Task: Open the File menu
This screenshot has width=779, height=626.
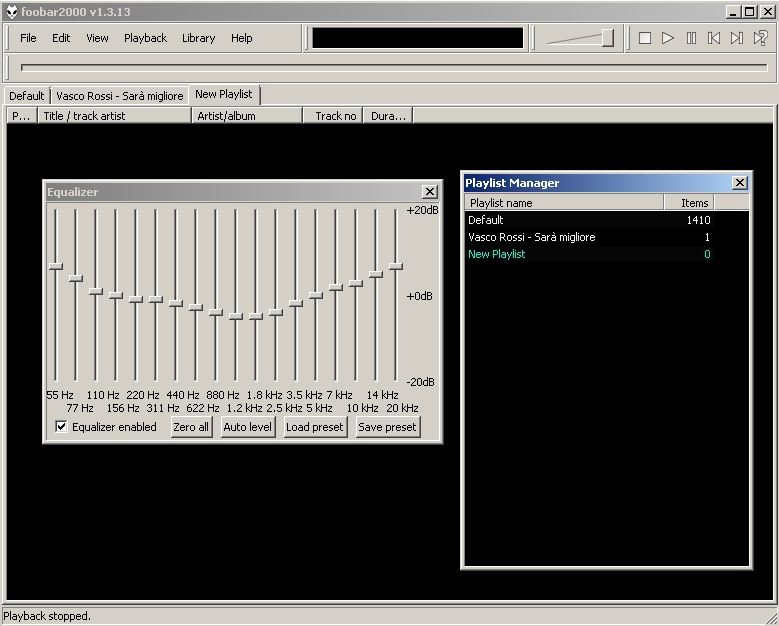Action: 28,38
